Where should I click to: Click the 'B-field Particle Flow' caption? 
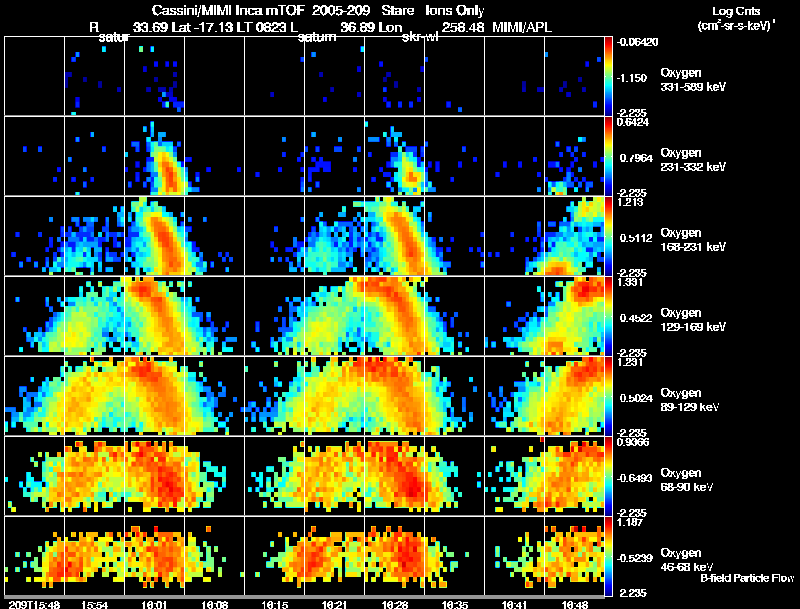click(x=747, y=578)
